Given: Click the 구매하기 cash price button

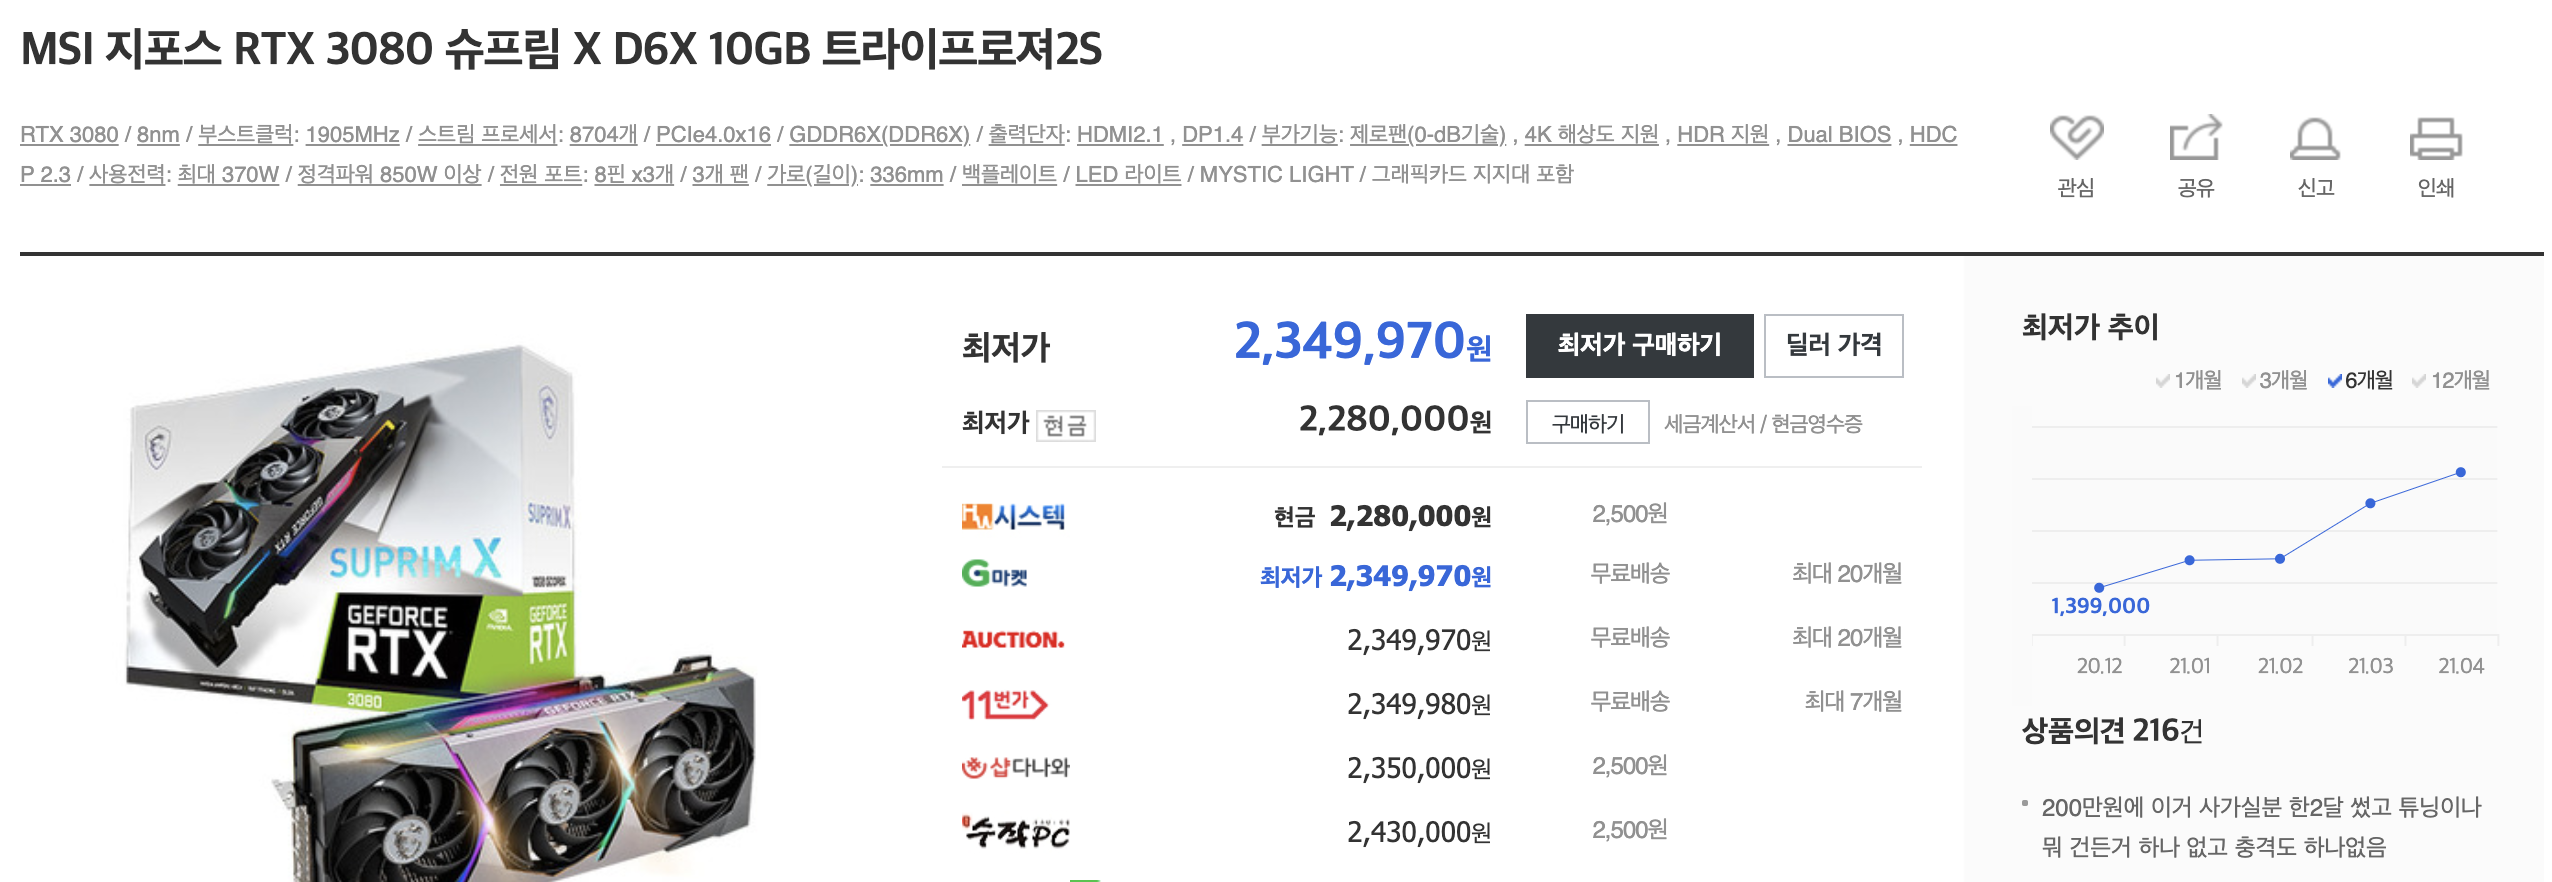Looking at the screenshot, I should tap(1588, 423).
